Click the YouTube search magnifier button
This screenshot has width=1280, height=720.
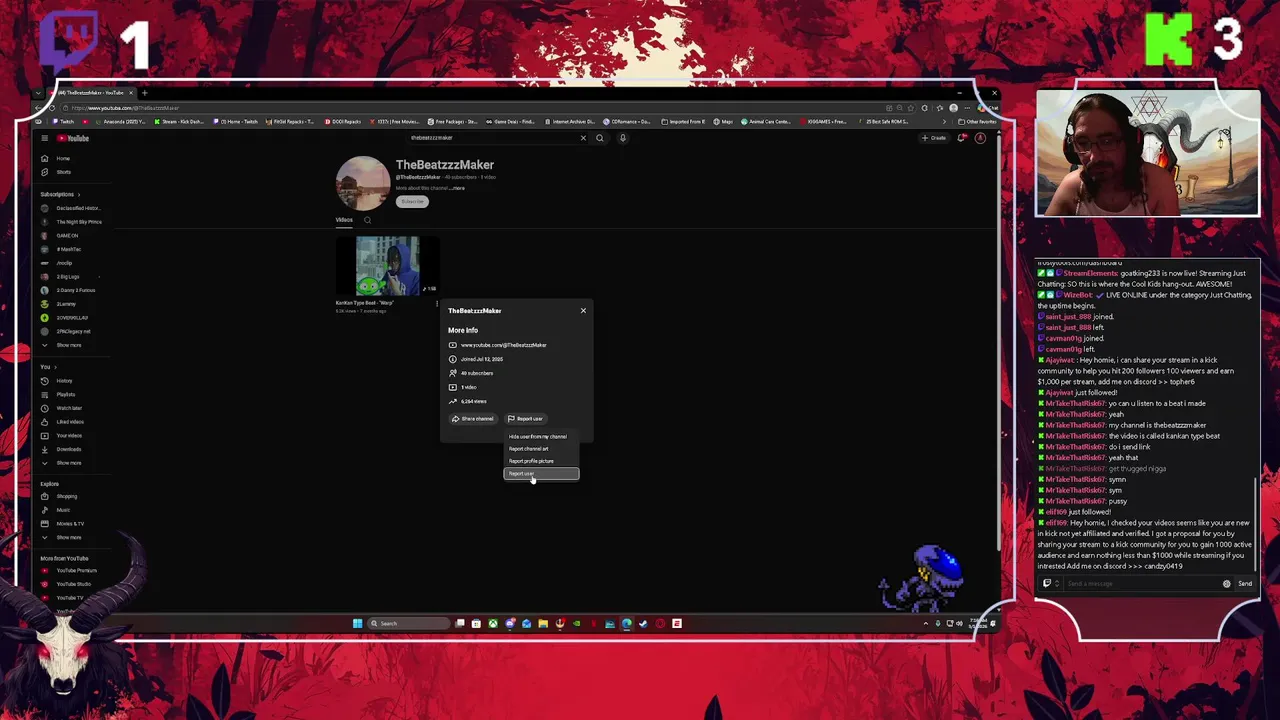(600, 138)
